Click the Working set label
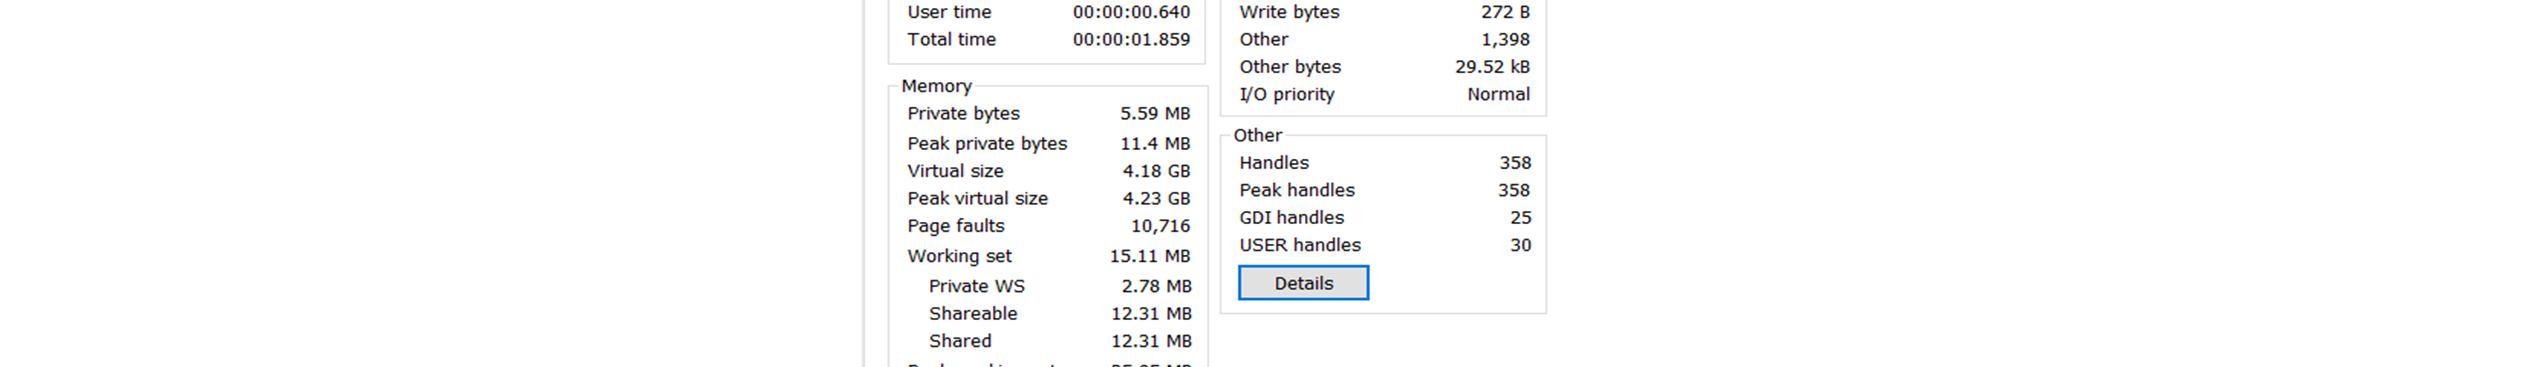This screenshot has height=367, width=2546. tap(959, 256)
